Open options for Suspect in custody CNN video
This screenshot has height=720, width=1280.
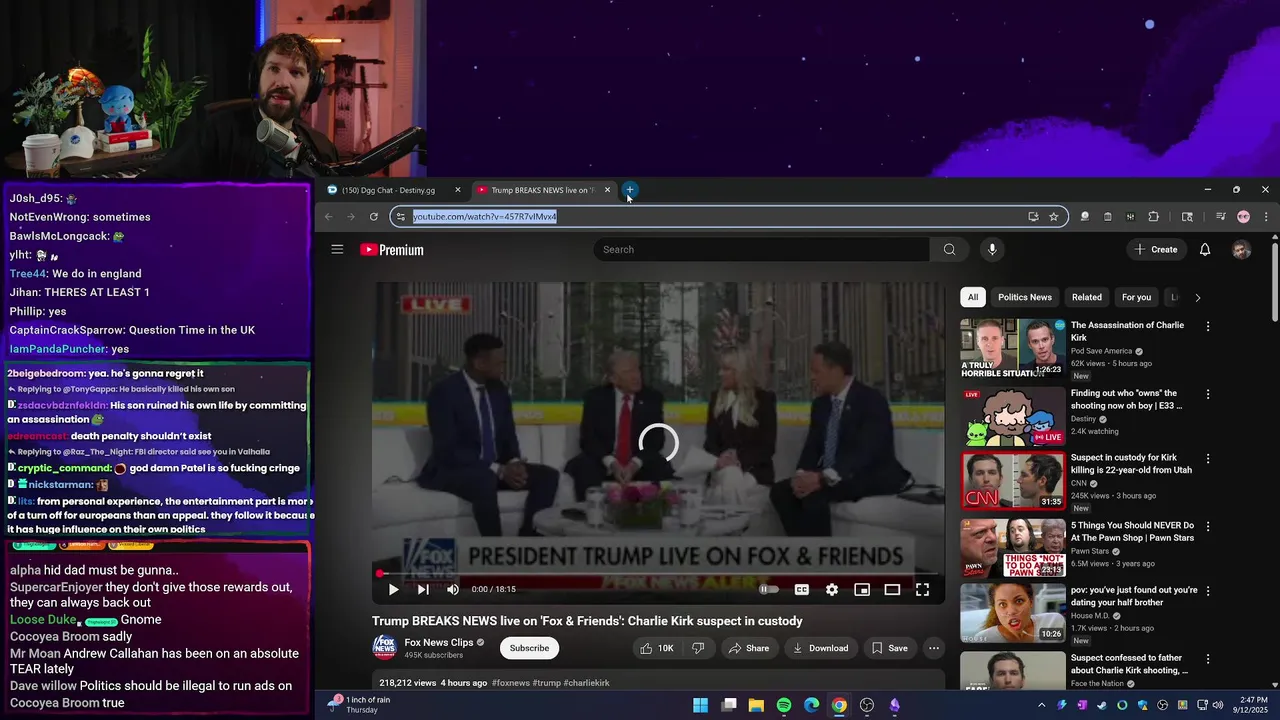pos(1208,459)
